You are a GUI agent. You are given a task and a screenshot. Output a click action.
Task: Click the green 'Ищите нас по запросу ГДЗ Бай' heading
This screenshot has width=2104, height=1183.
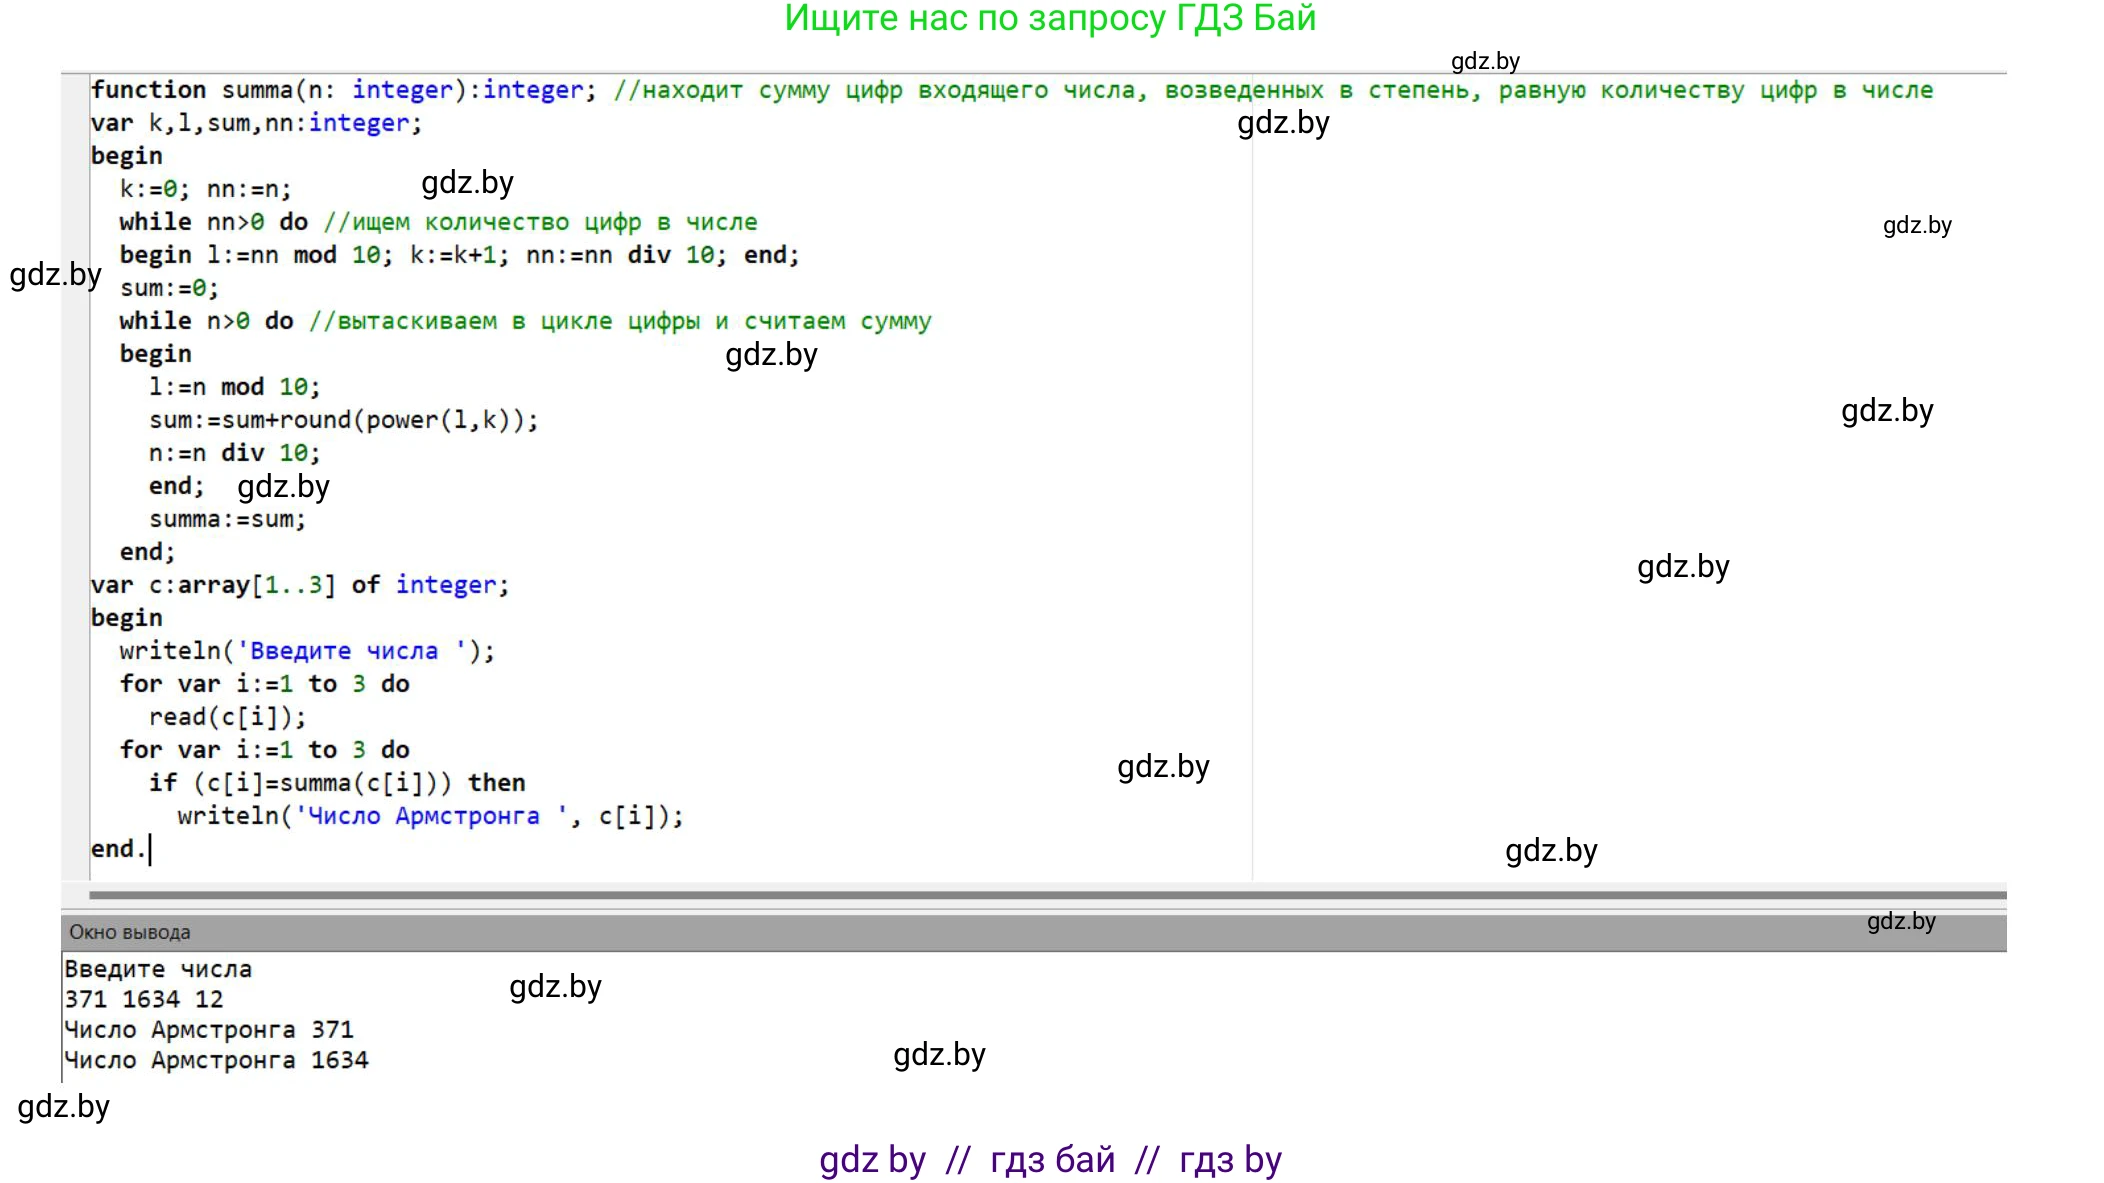coord(1049,19)
